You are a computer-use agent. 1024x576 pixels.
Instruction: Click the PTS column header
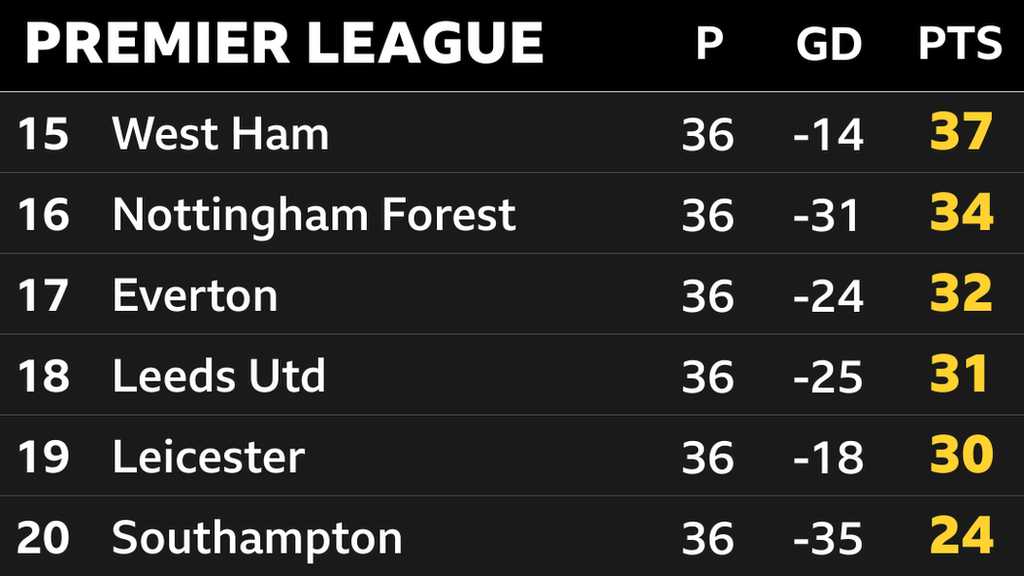[x=960, y=44]
